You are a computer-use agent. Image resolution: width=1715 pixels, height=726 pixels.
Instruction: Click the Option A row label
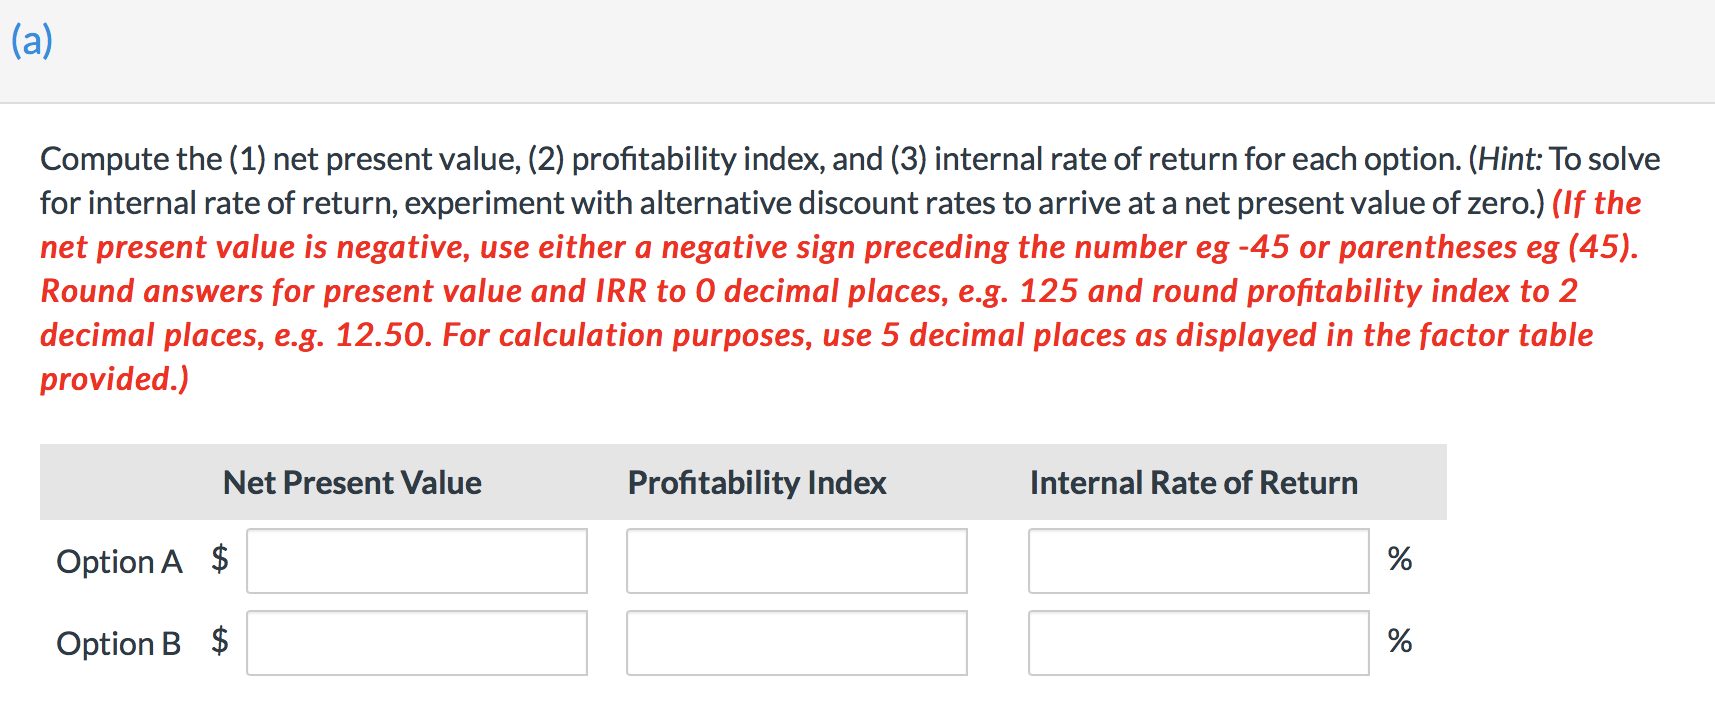(119, 562)
